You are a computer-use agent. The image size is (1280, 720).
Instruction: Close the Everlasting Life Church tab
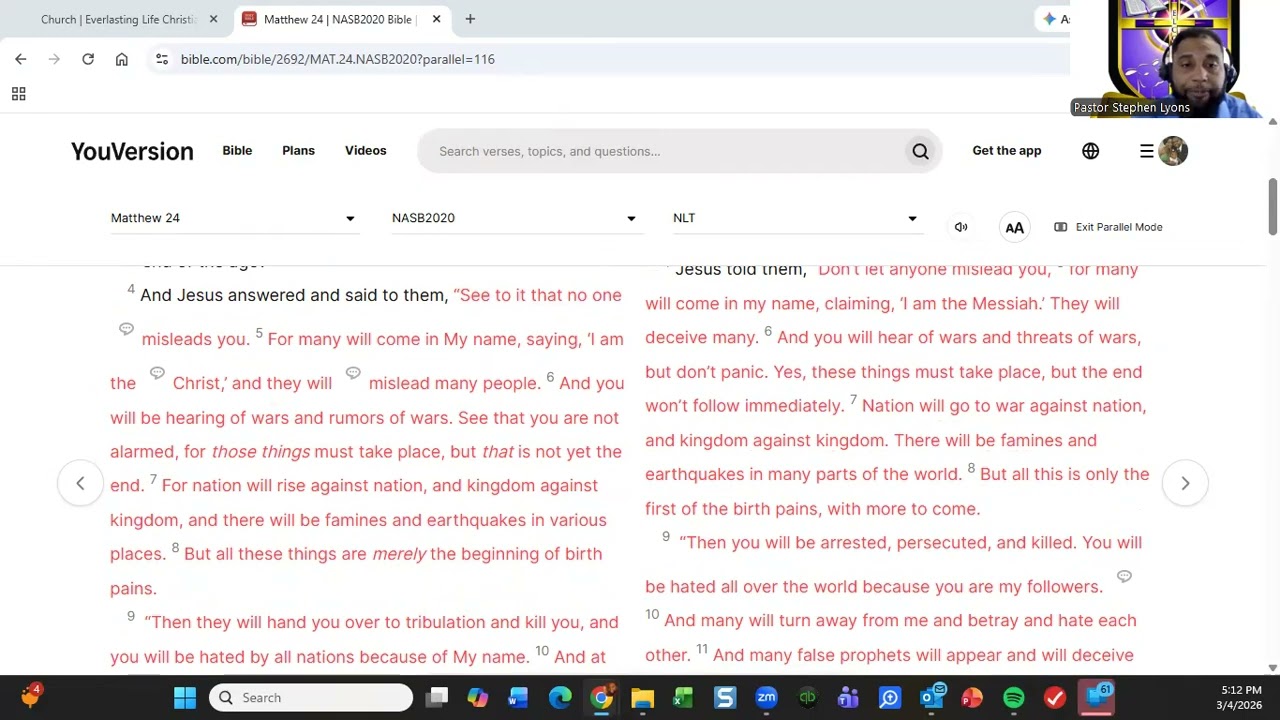point(213,19)
